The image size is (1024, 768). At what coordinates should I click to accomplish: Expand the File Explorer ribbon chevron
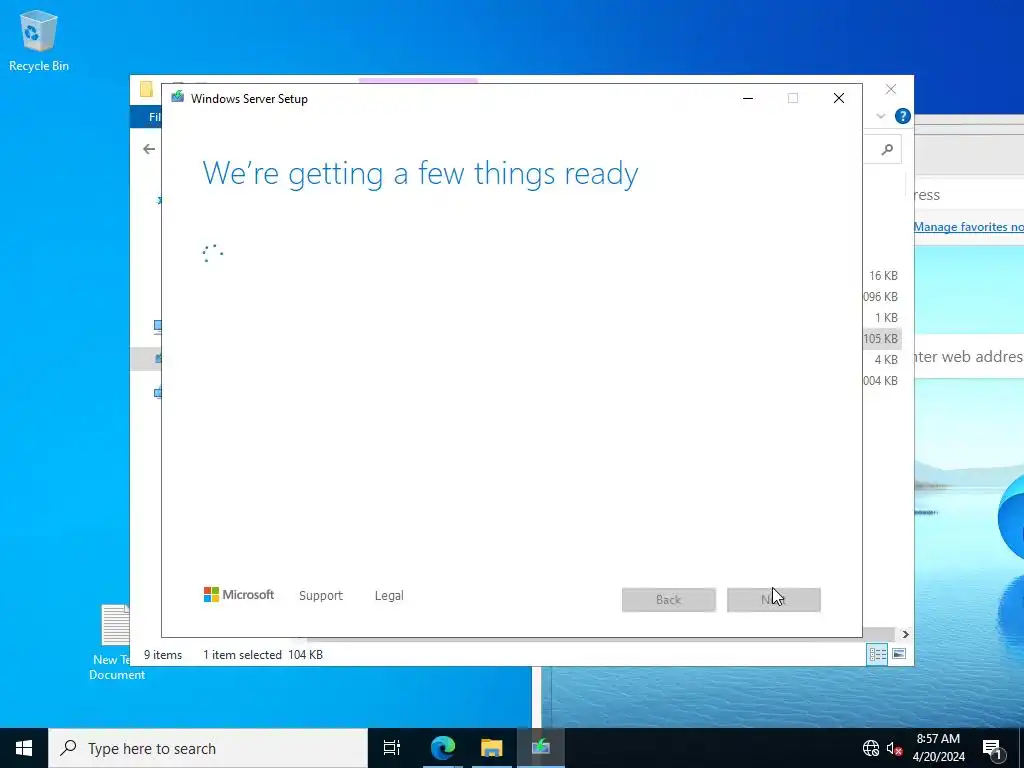point(880,116)
